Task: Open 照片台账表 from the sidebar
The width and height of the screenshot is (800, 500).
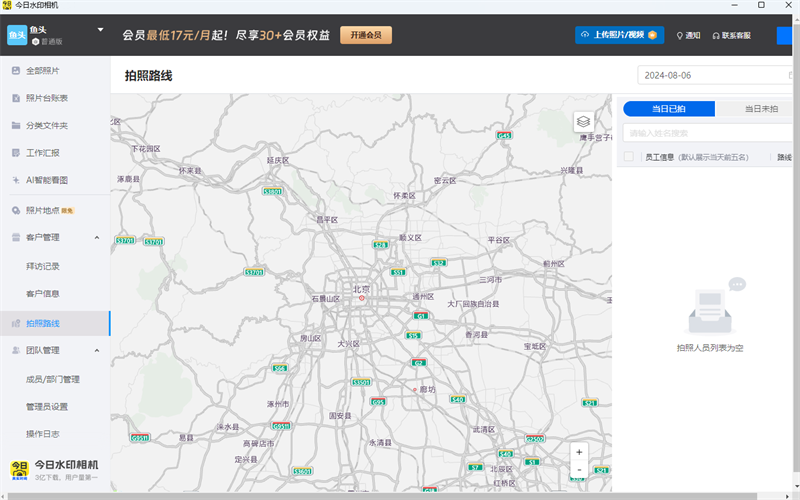Action: pos(46,98)
